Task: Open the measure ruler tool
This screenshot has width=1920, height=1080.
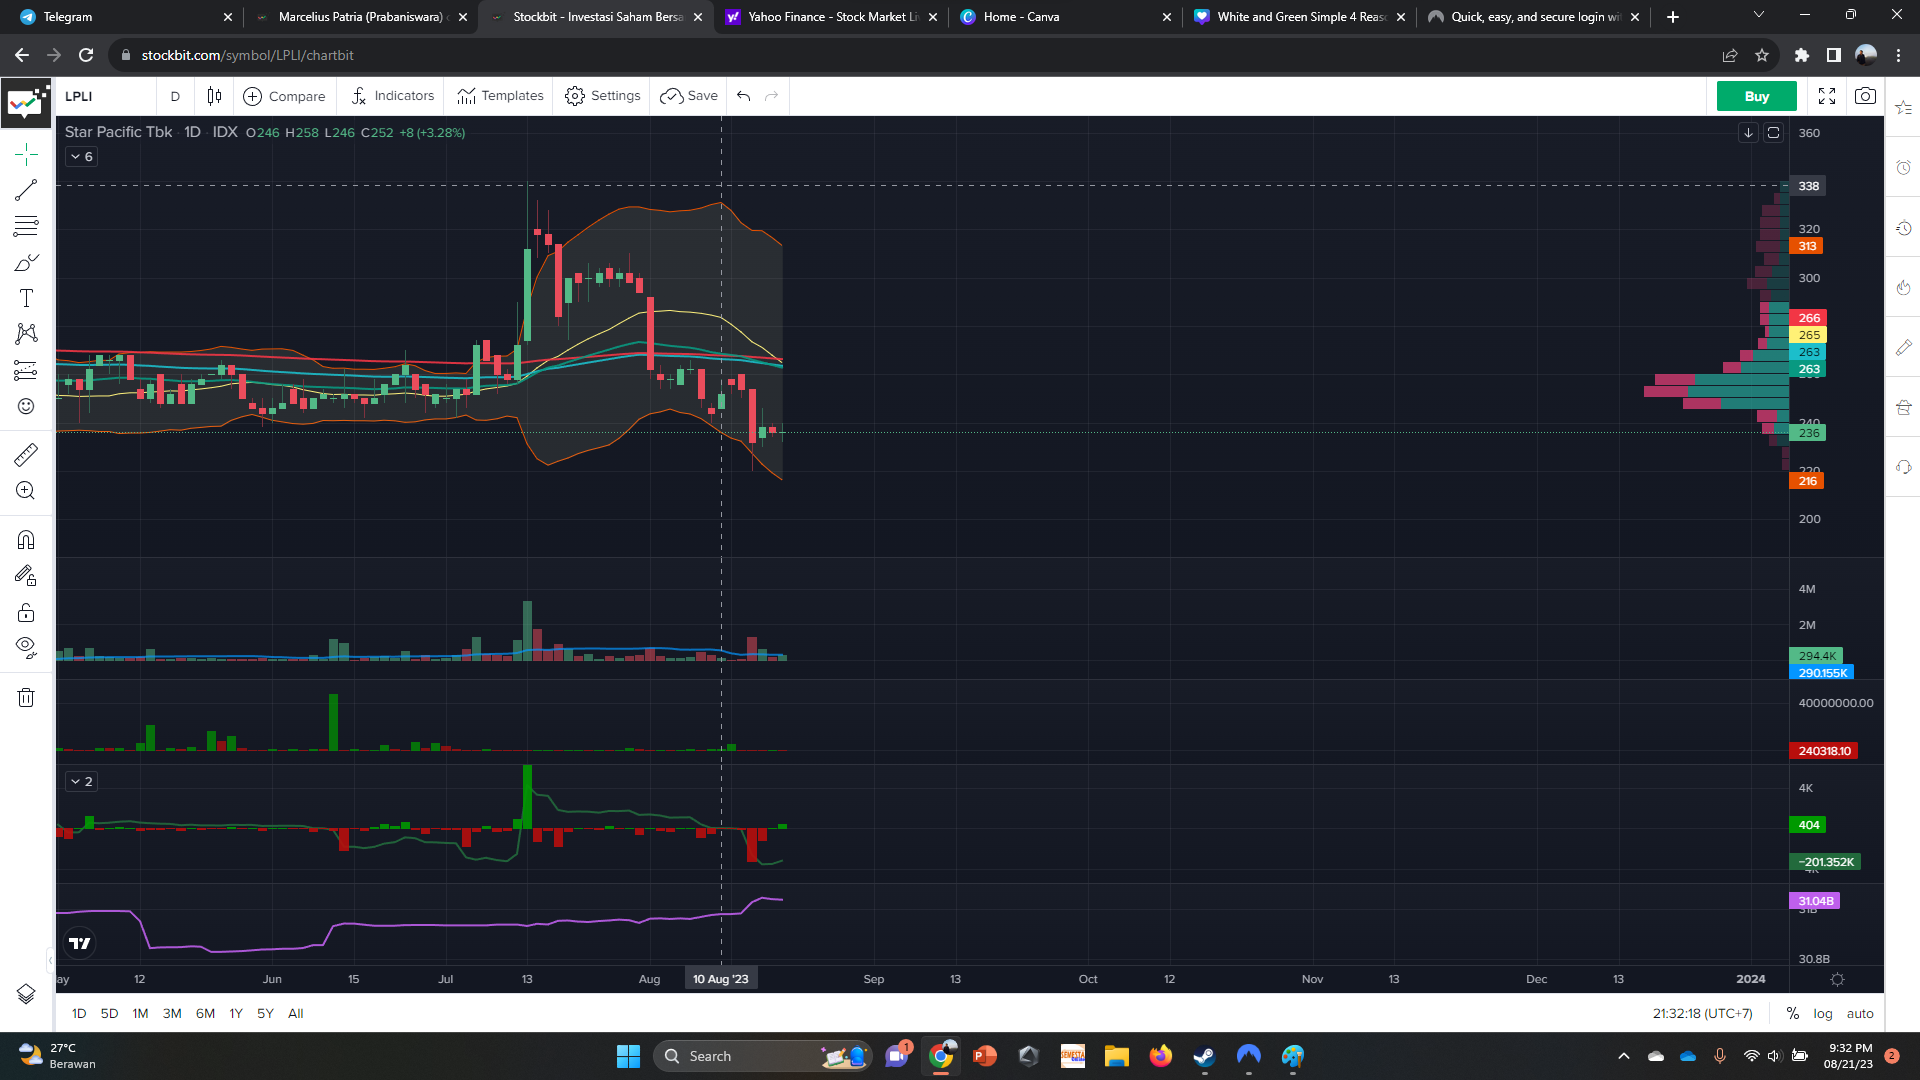Action: 26,455
